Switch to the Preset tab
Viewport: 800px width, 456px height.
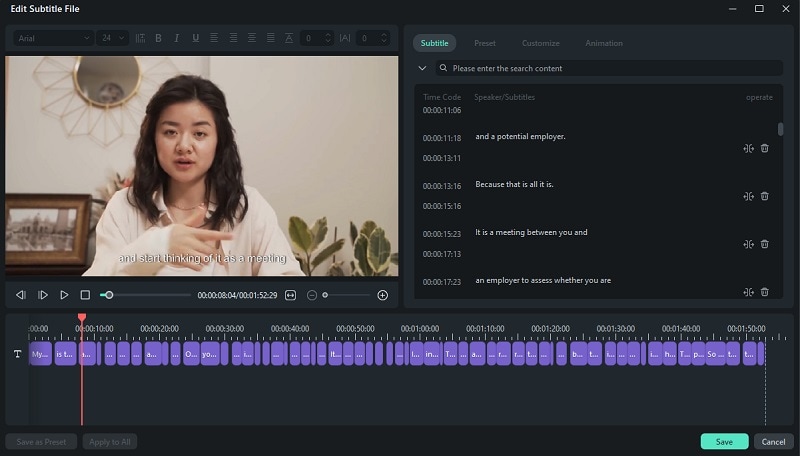click(485, 43)
